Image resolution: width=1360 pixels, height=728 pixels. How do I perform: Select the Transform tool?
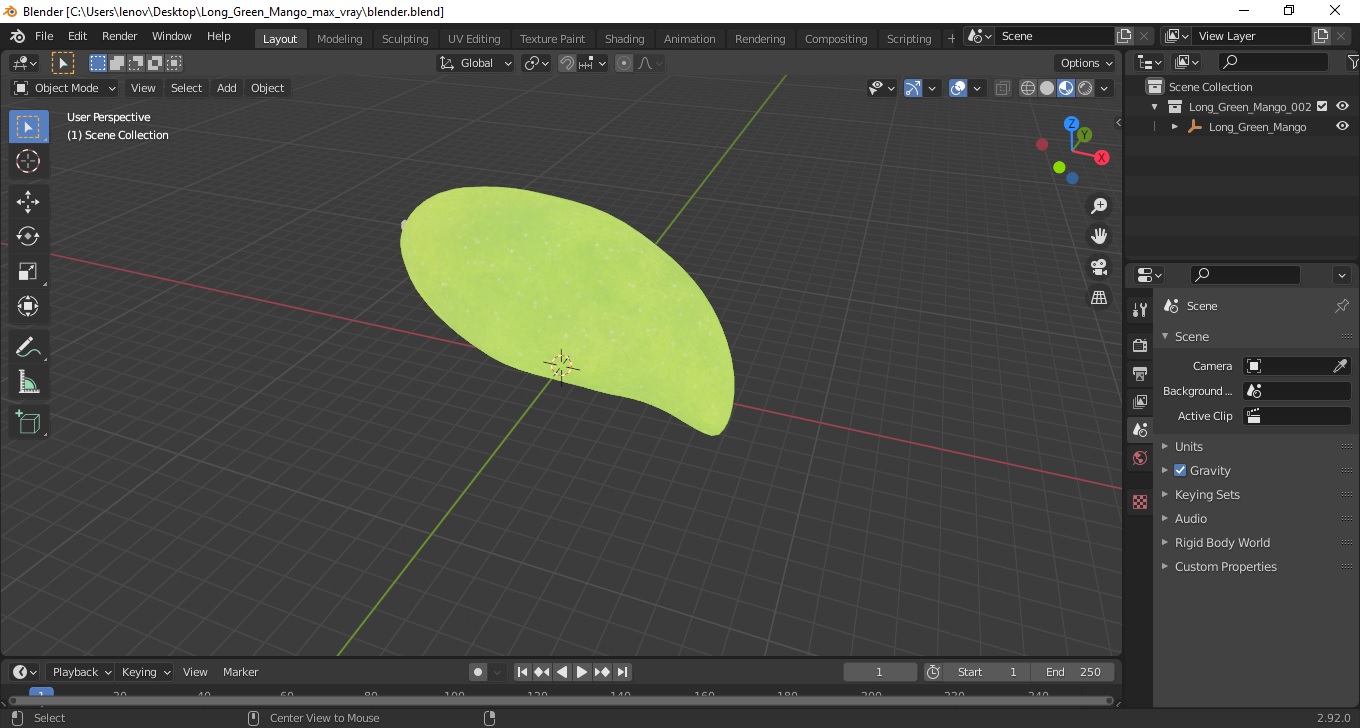(x=28, y=306)
